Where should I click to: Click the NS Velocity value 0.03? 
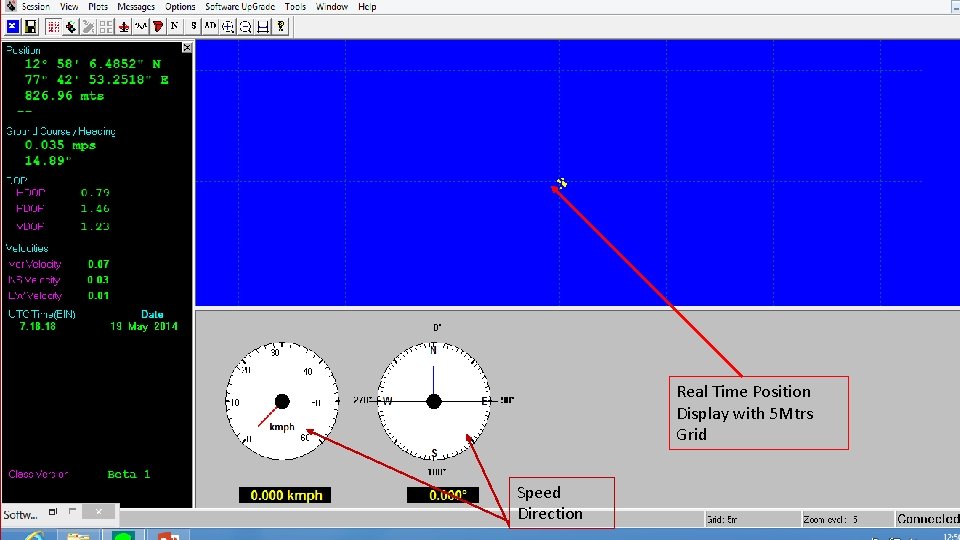pyautogui.click(x=99, y=280)
